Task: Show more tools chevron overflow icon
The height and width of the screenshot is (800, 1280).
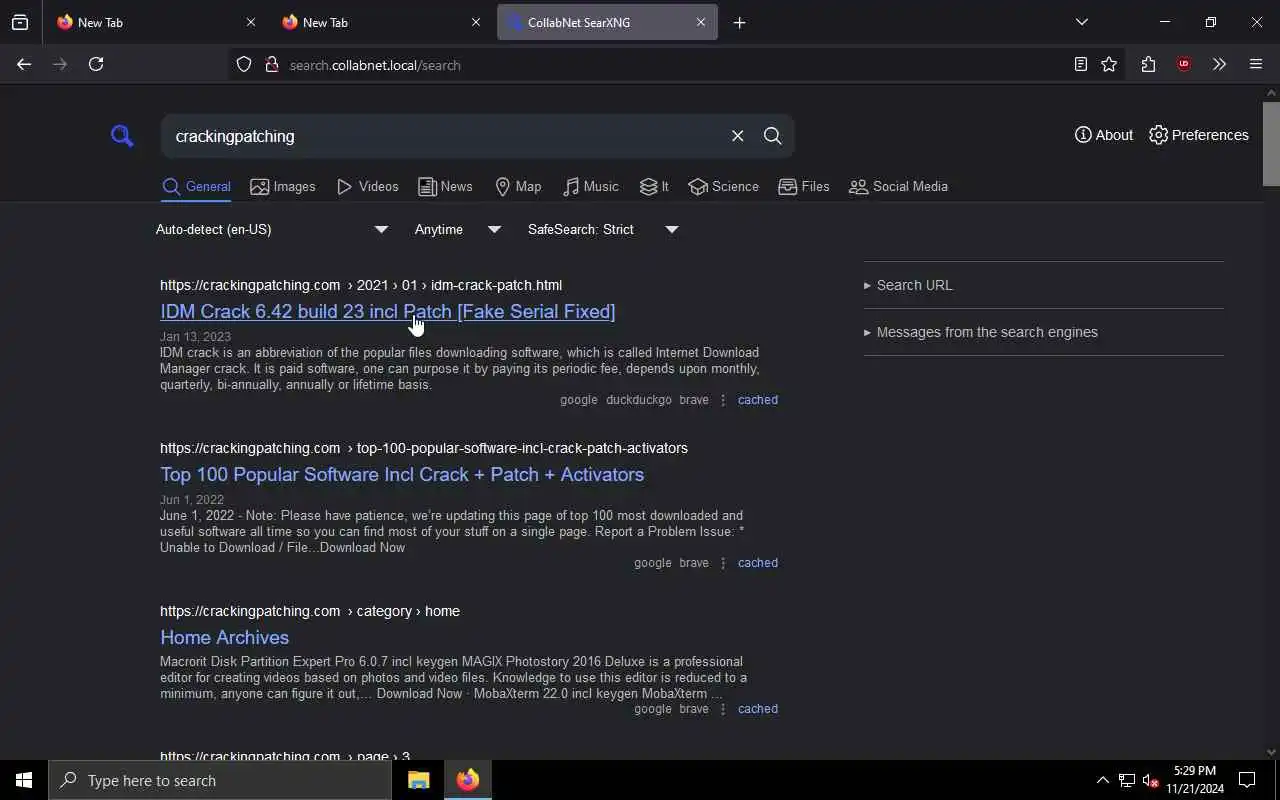Action: pyautogui.click(x=1219, y=65)
